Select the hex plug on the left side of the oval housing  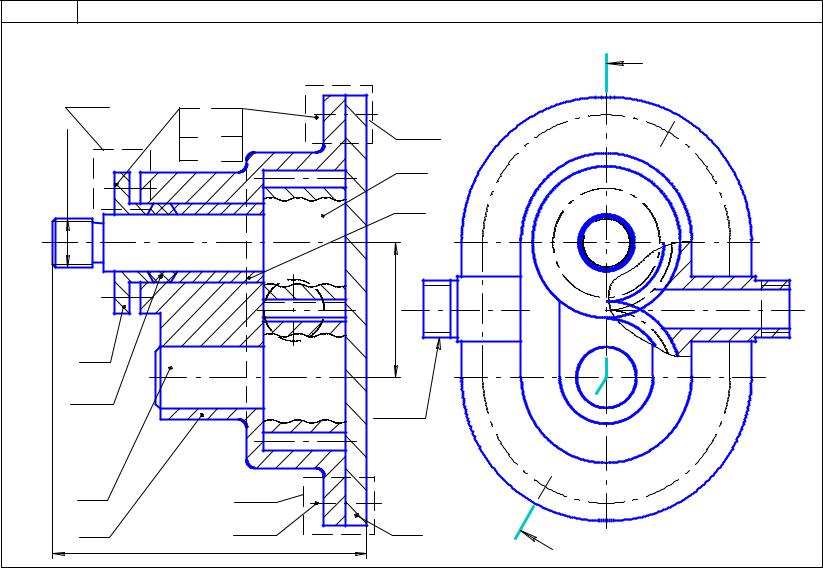[438, 309]
